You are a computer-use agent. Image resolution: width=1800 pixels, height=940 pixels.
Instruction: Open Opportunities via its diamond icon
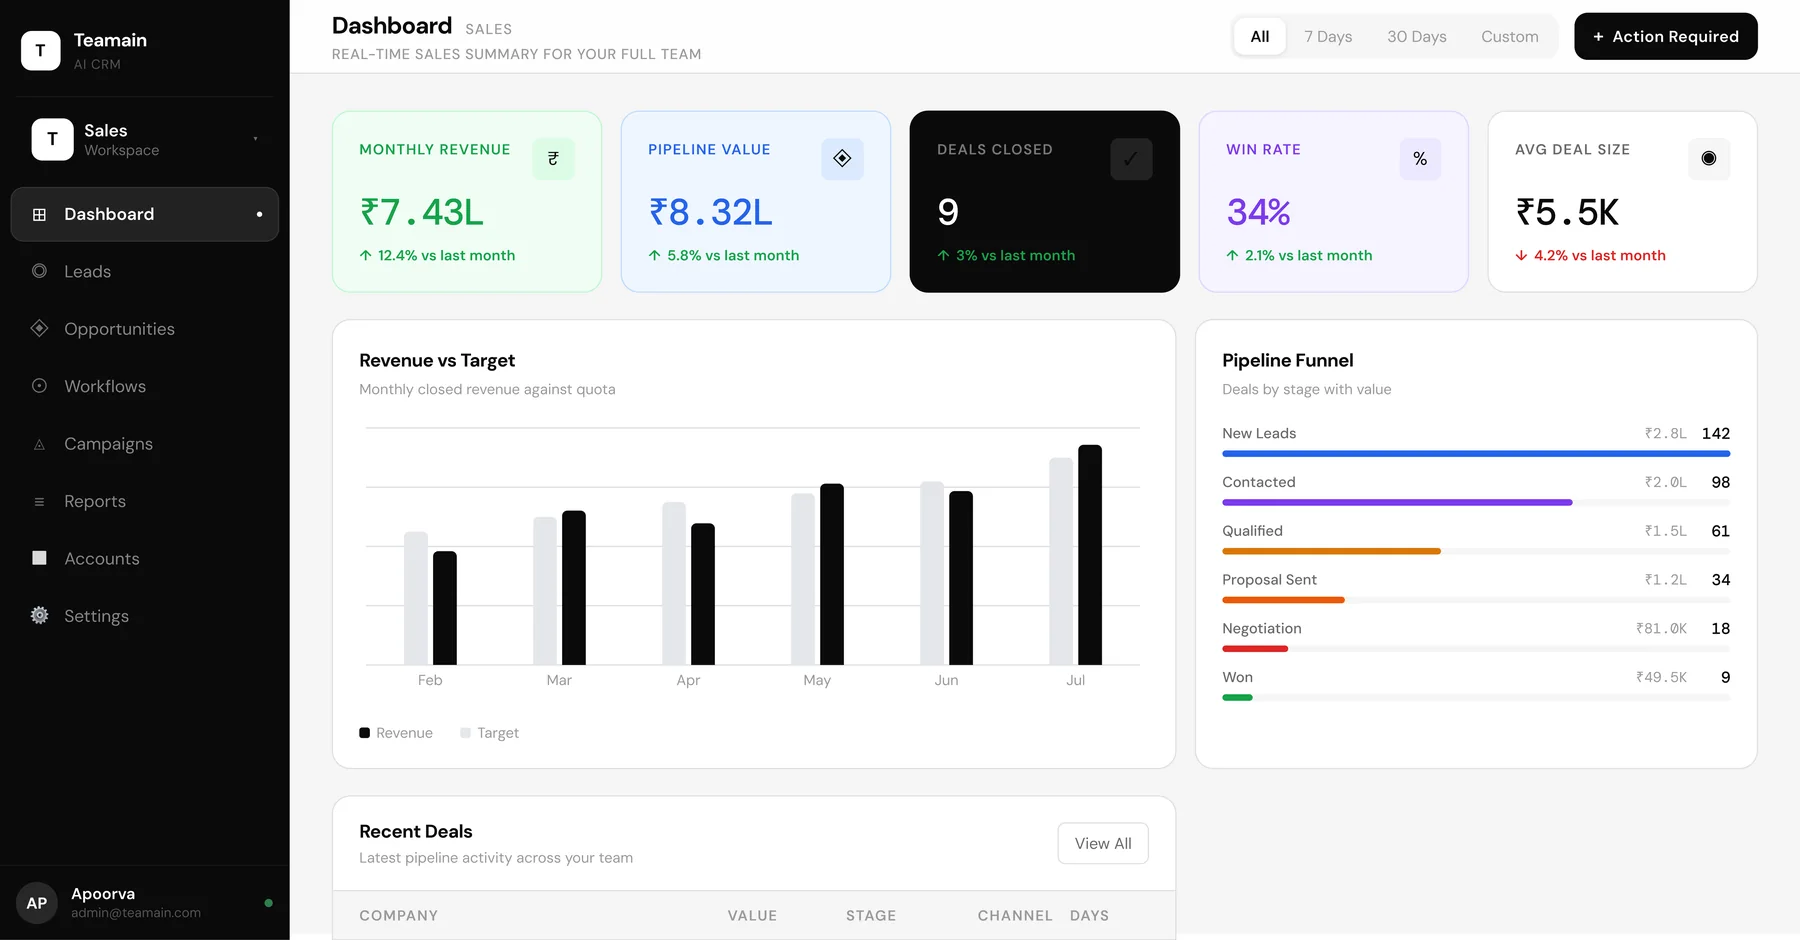39,328
